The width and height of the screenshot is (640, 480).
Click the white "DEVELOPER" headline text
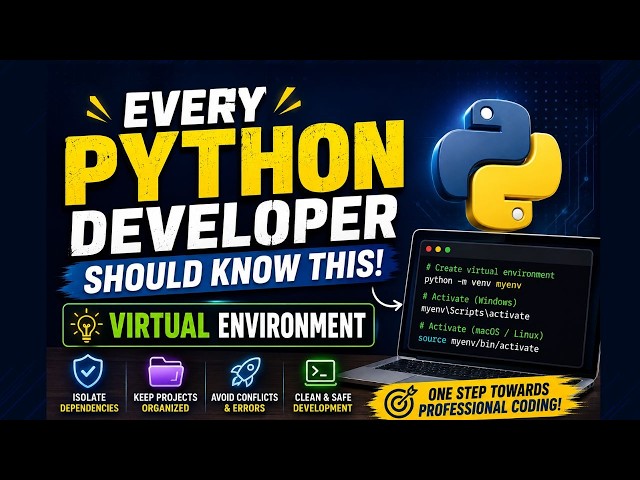tap(233, 225)
